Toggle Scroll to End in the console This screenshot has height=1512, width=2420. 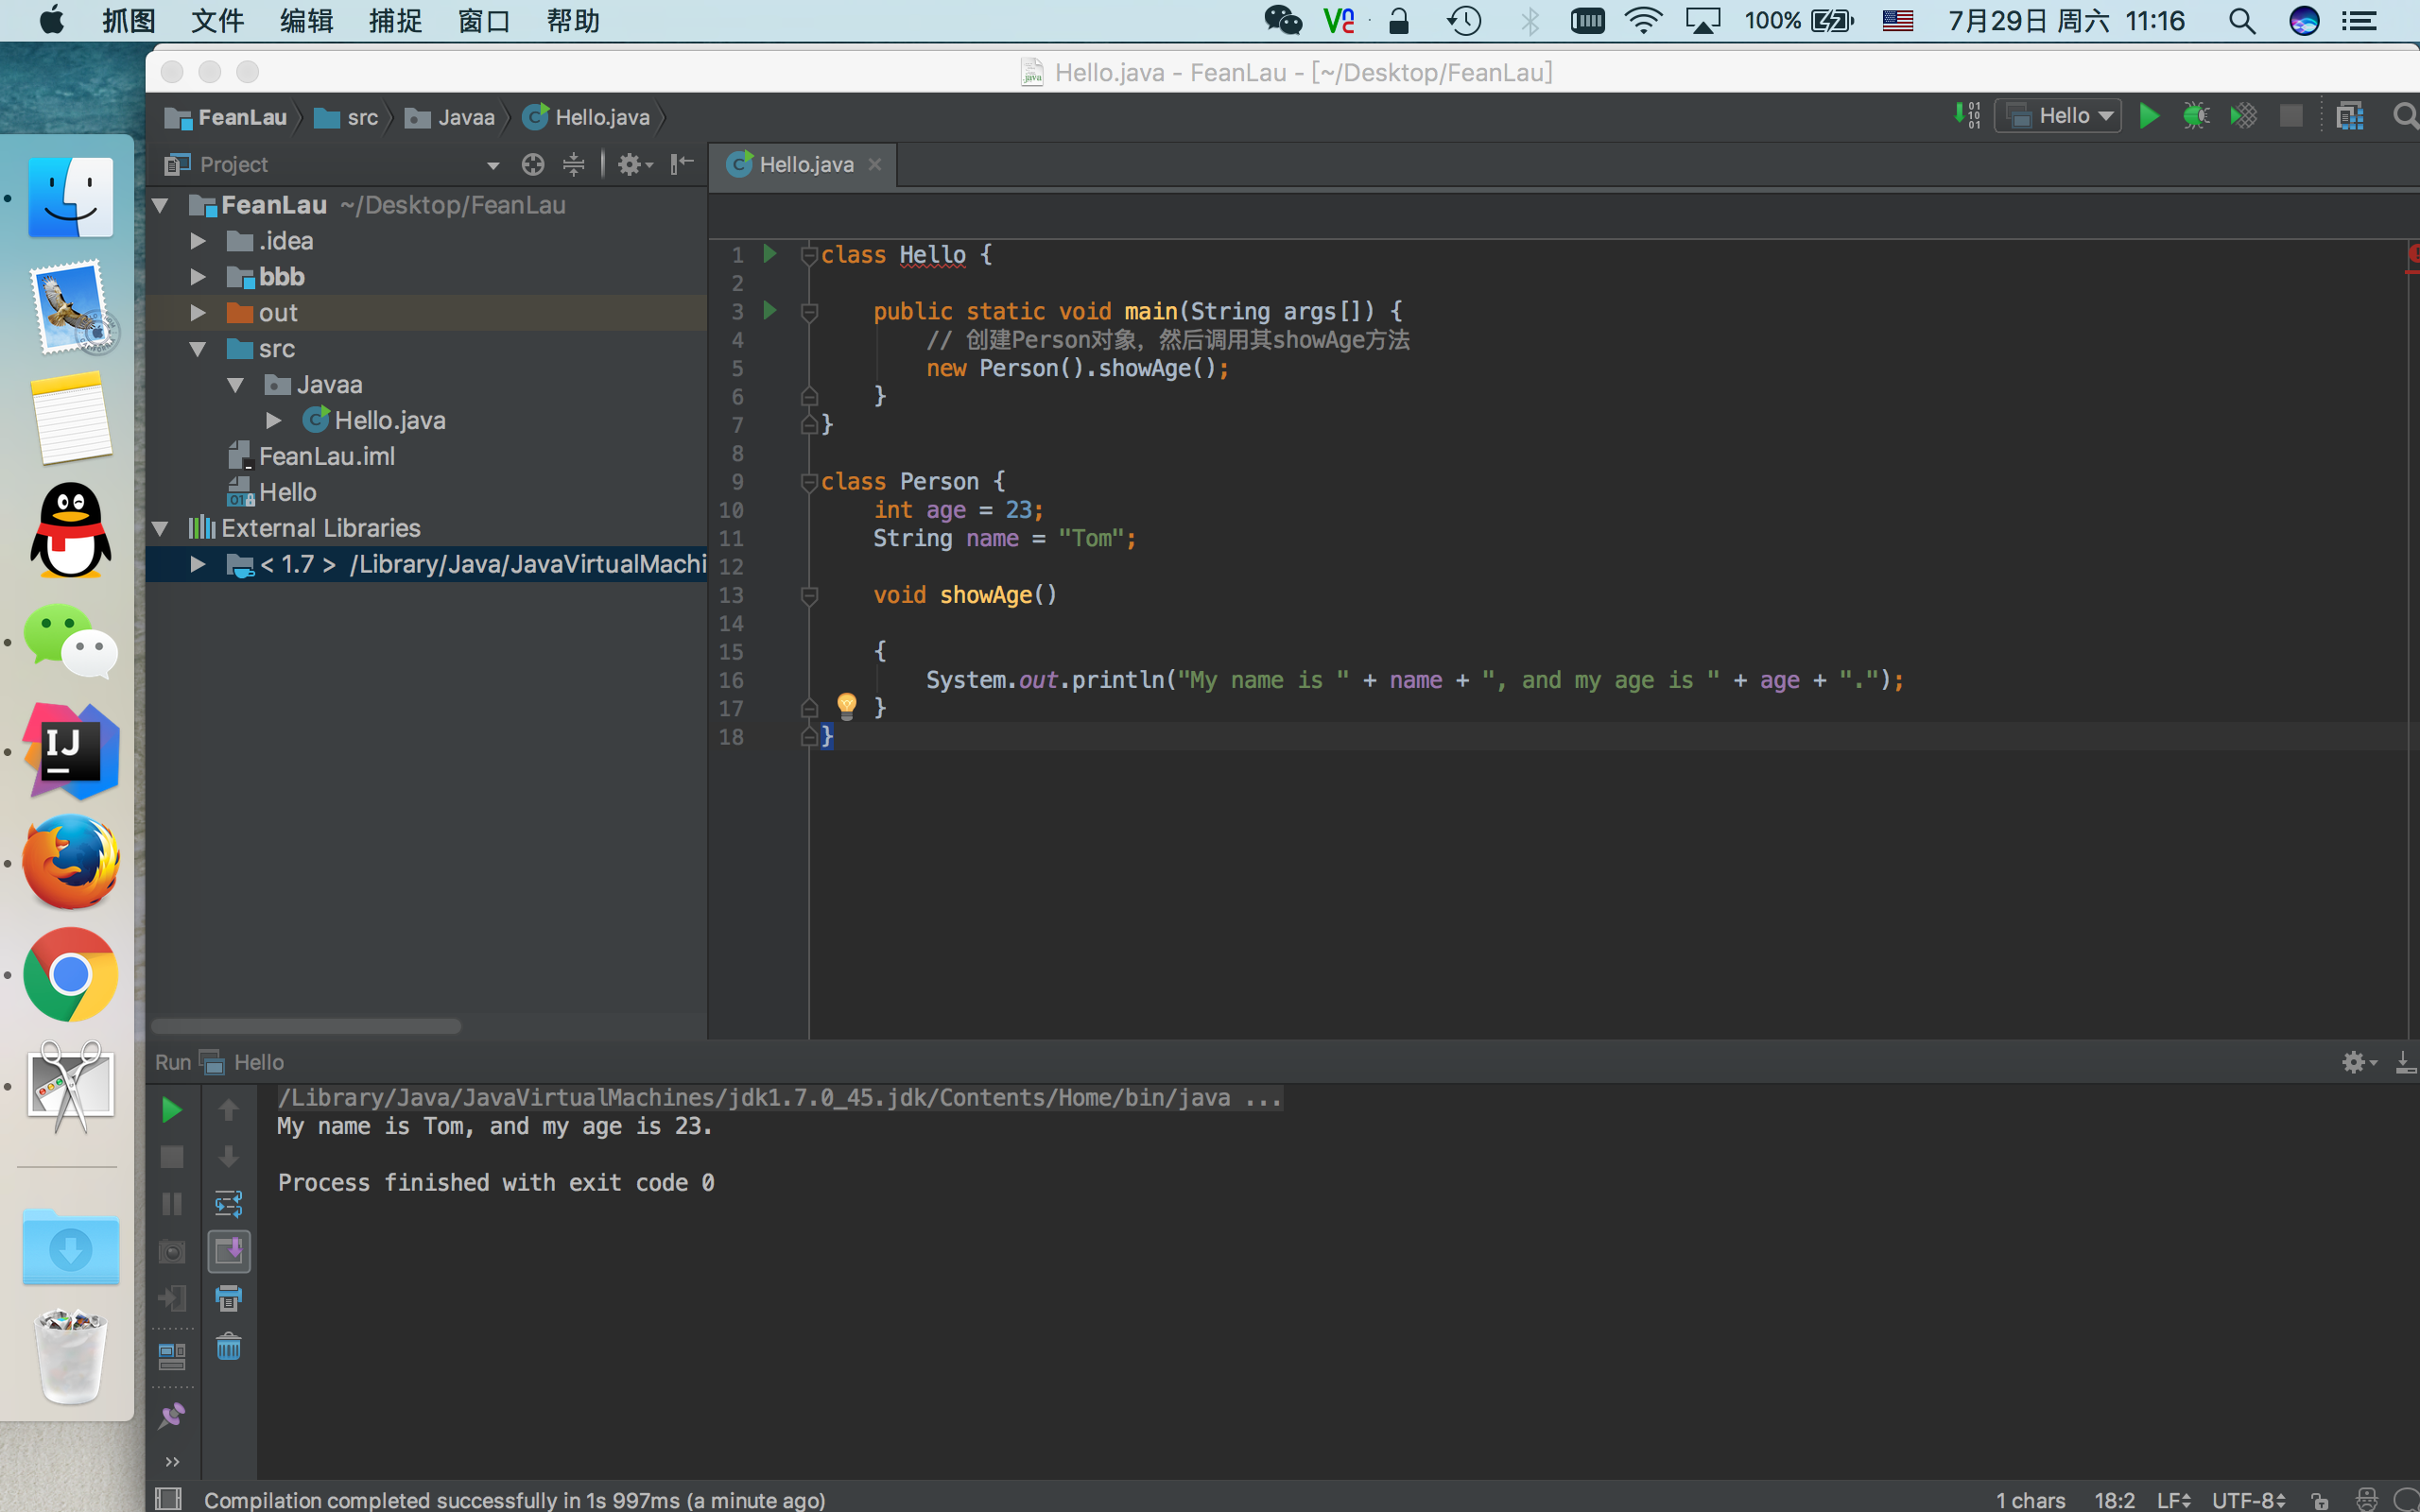pos(229,1251)
